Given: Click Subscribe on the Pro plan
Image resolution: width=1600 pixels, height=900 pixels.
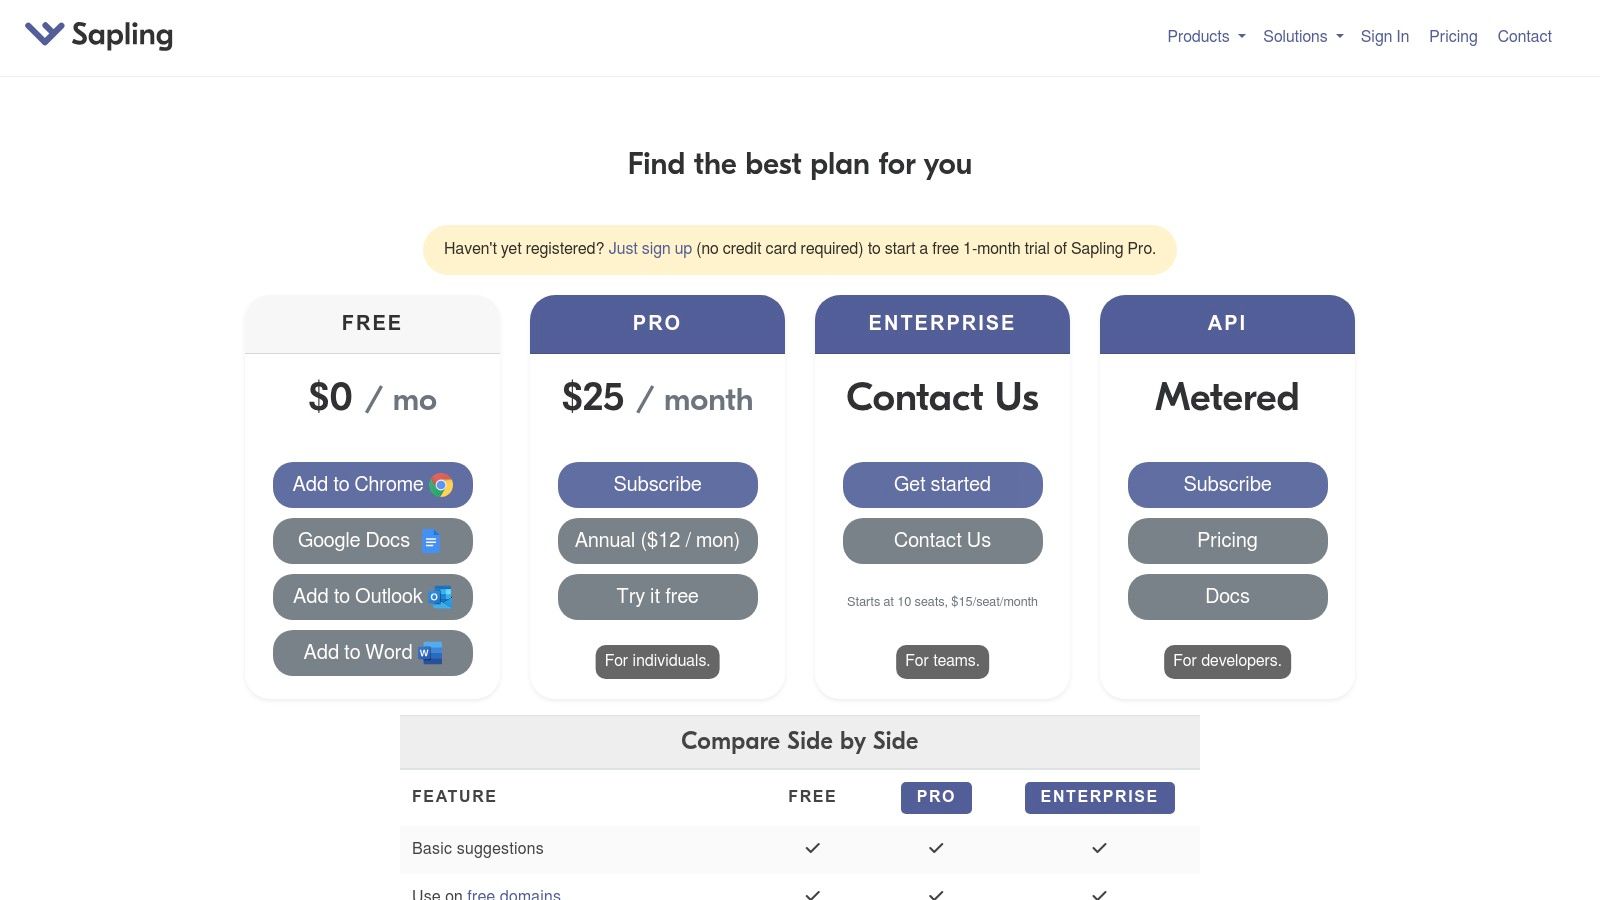Looking at the screenshot, I should (x=657, y=484).
